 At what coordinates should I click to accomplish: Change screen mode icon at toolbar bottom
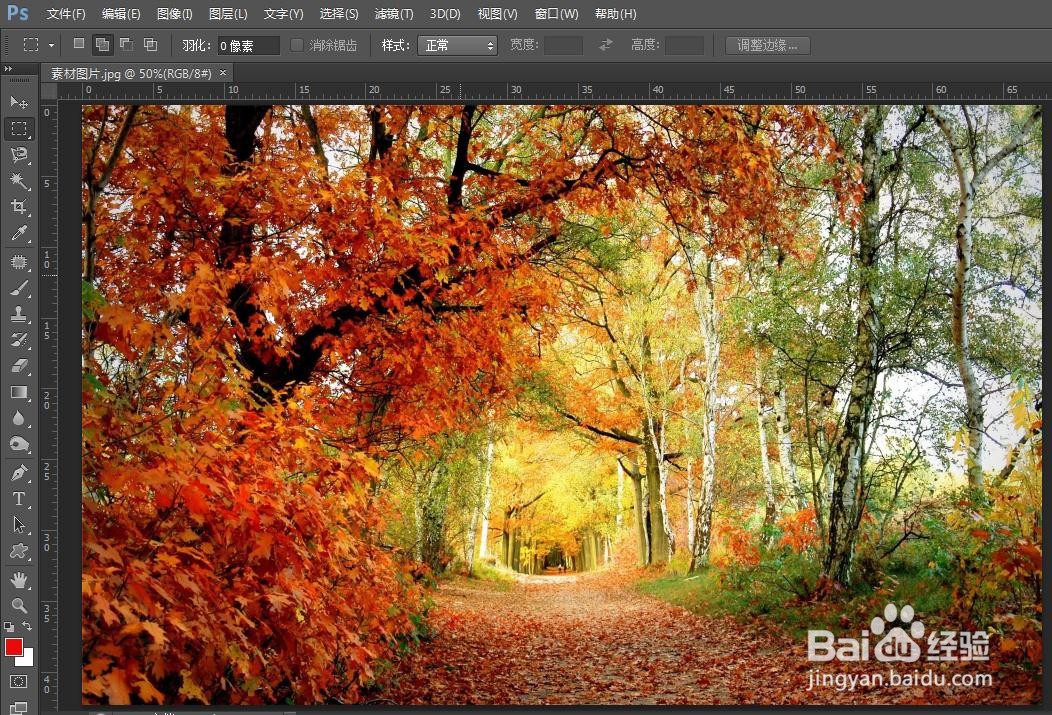click(x=19, y=708)
